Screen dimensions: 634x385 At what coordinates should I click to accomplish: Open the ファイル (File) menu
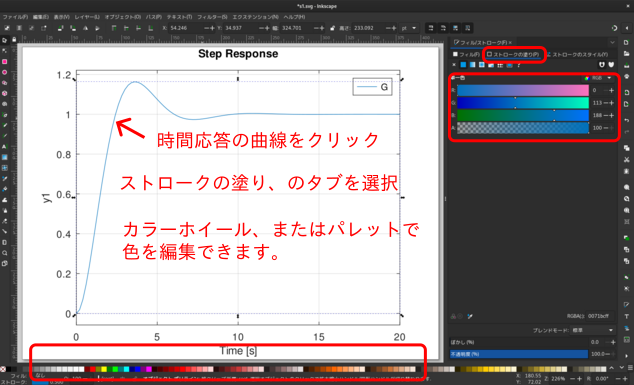(15, 17)
